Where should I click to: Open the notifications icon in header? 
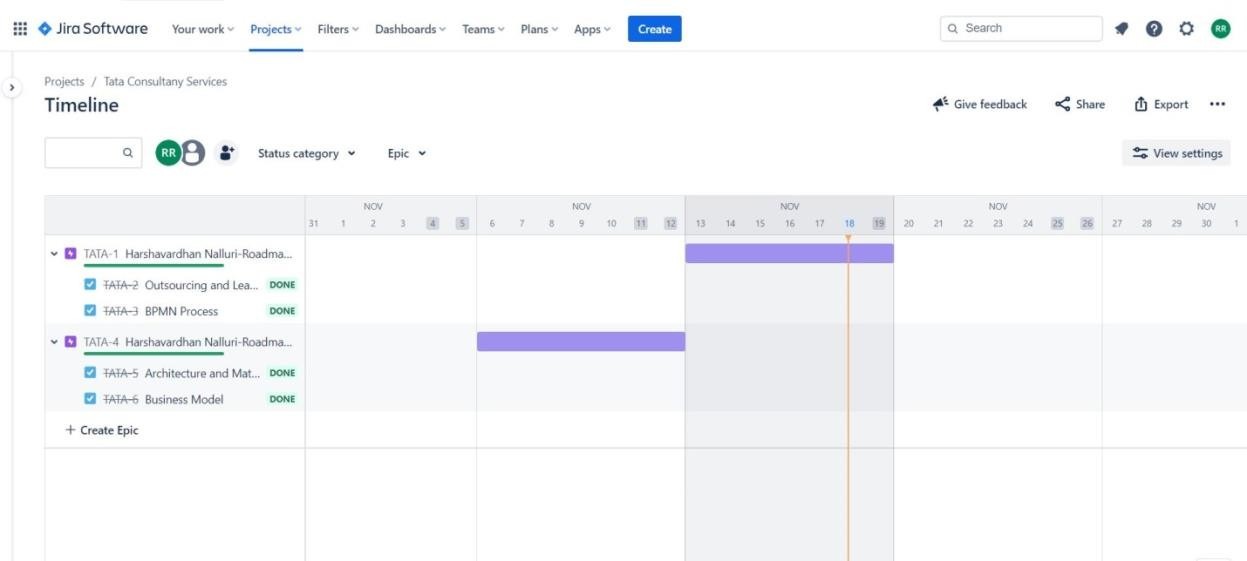click(x=1122, y=29)
